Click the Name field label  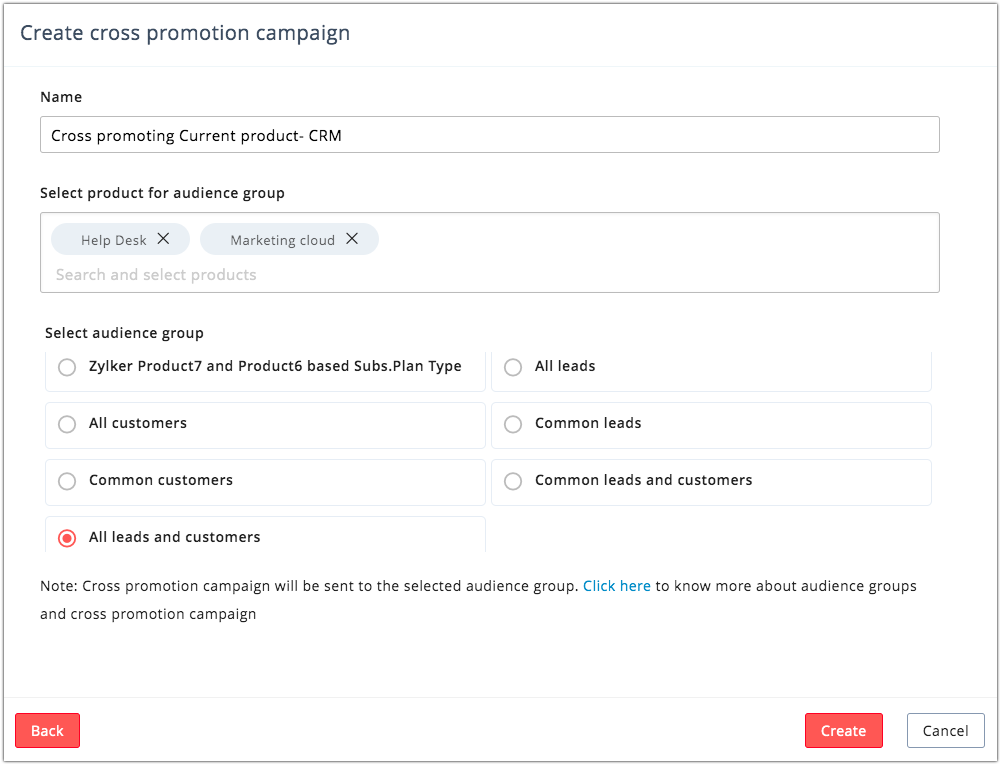point(61,97)
